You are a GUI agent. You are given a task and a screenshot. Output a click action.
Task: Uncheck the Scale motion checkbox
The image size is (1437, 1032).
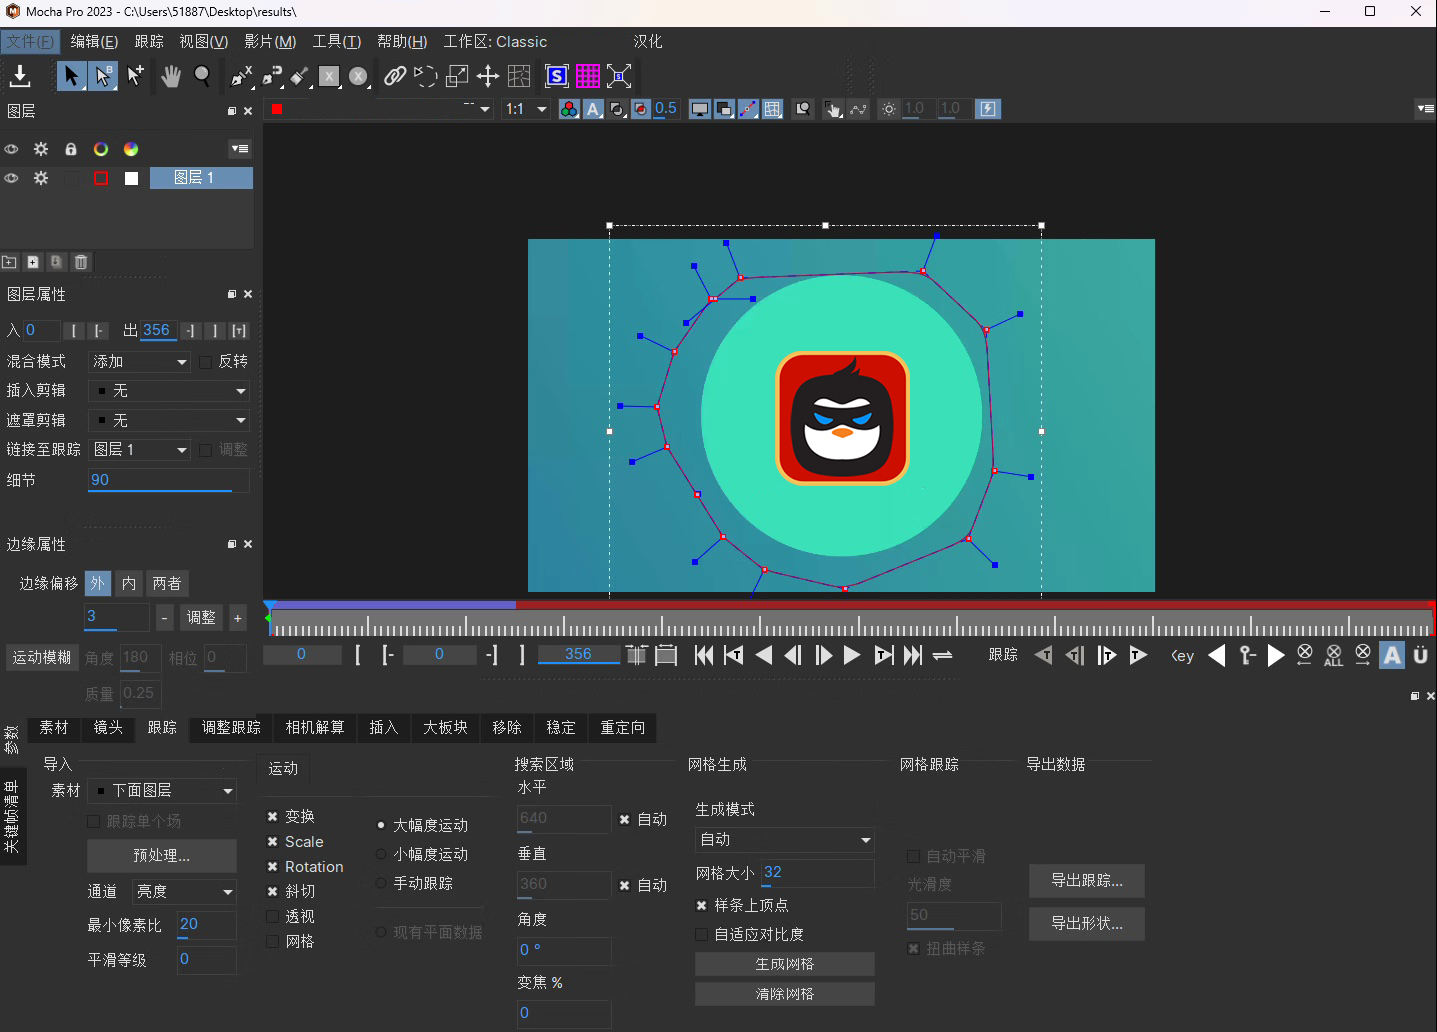click(x=272, y=842)
